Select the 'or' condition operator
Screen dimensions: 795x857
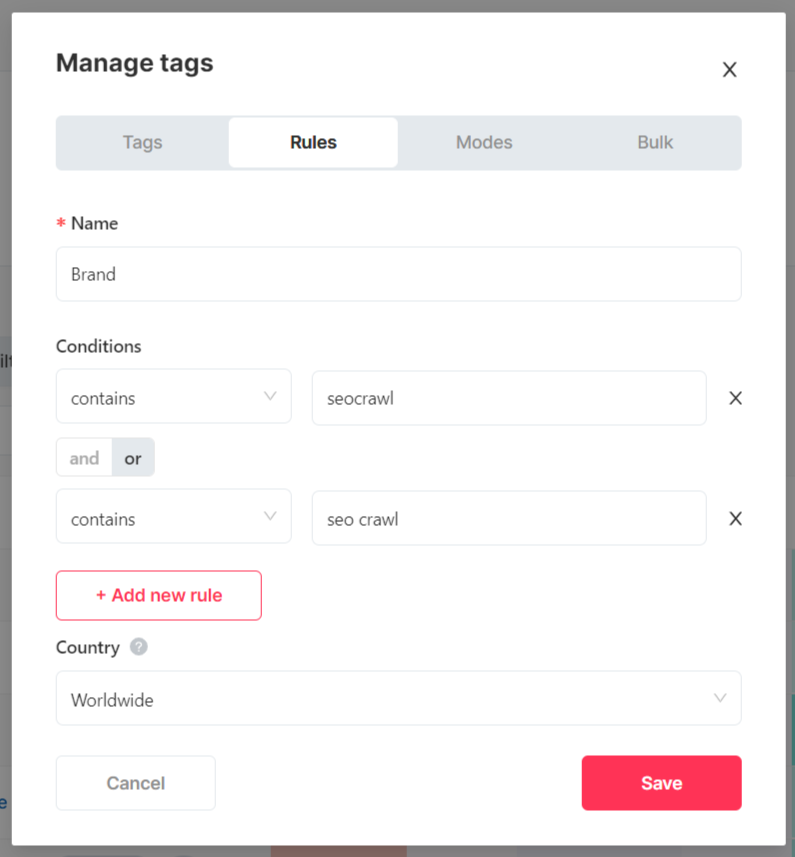(x=132, y=458)
